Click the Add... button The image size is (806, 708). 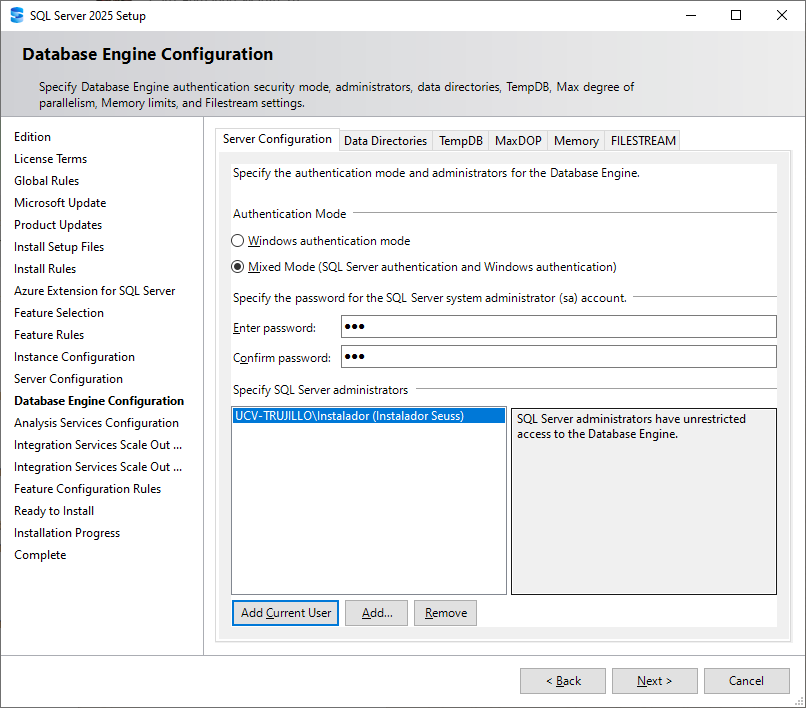(376, 613)
